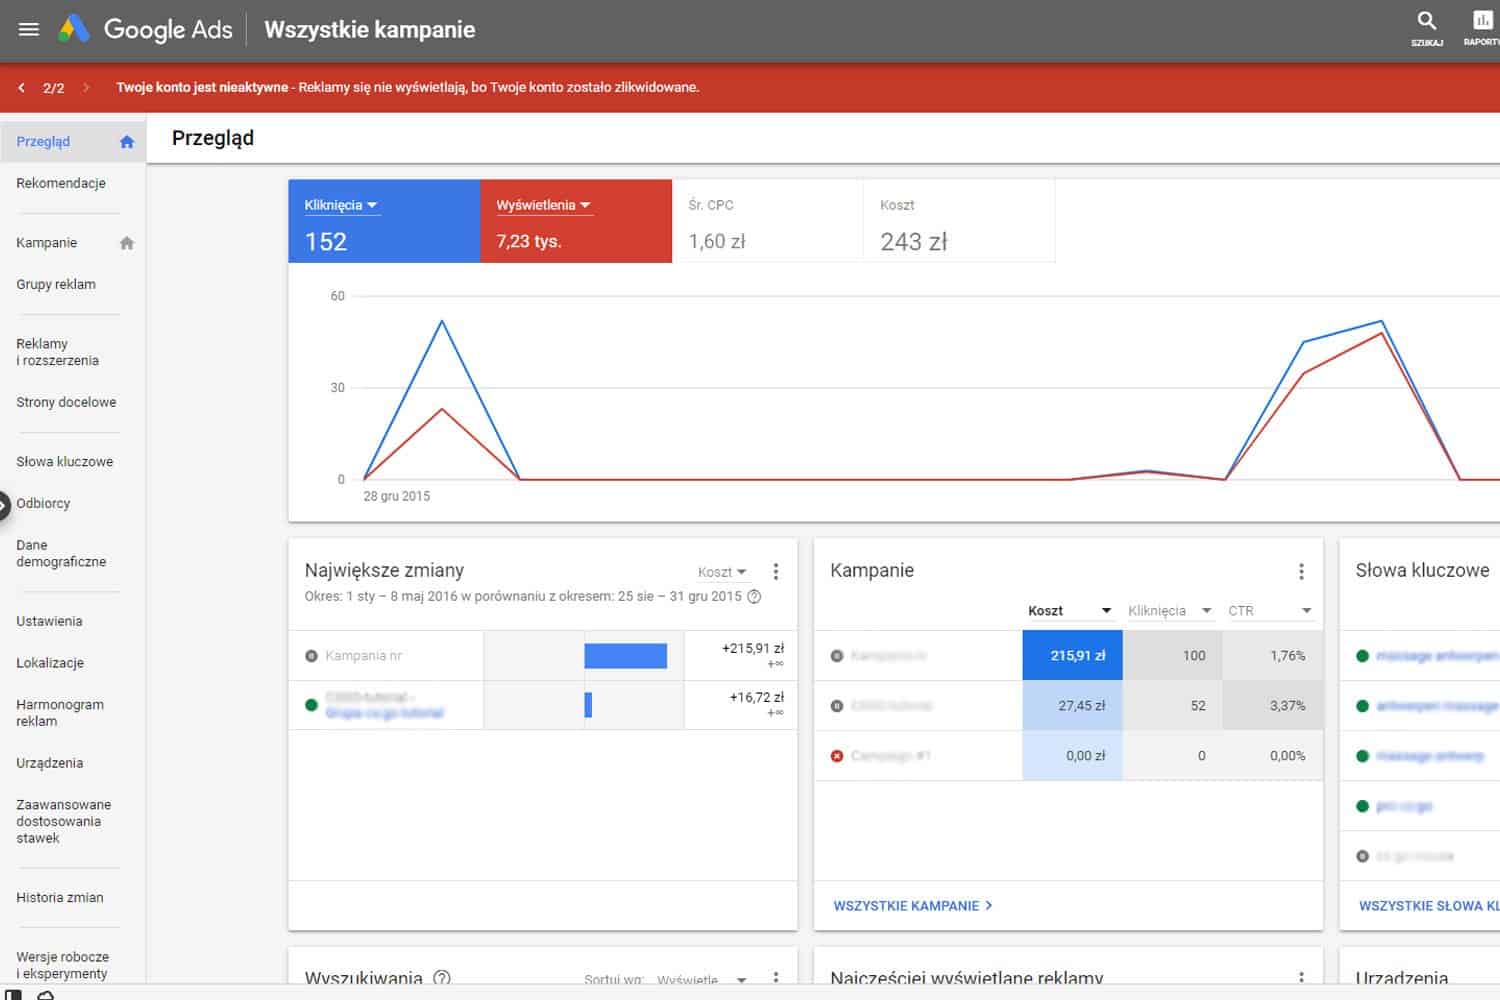The height and width of the screenshot is (1000, 1500).
Task: Click WSZYSTKIE KAMPANIE link
Action: tap(913, 906)
